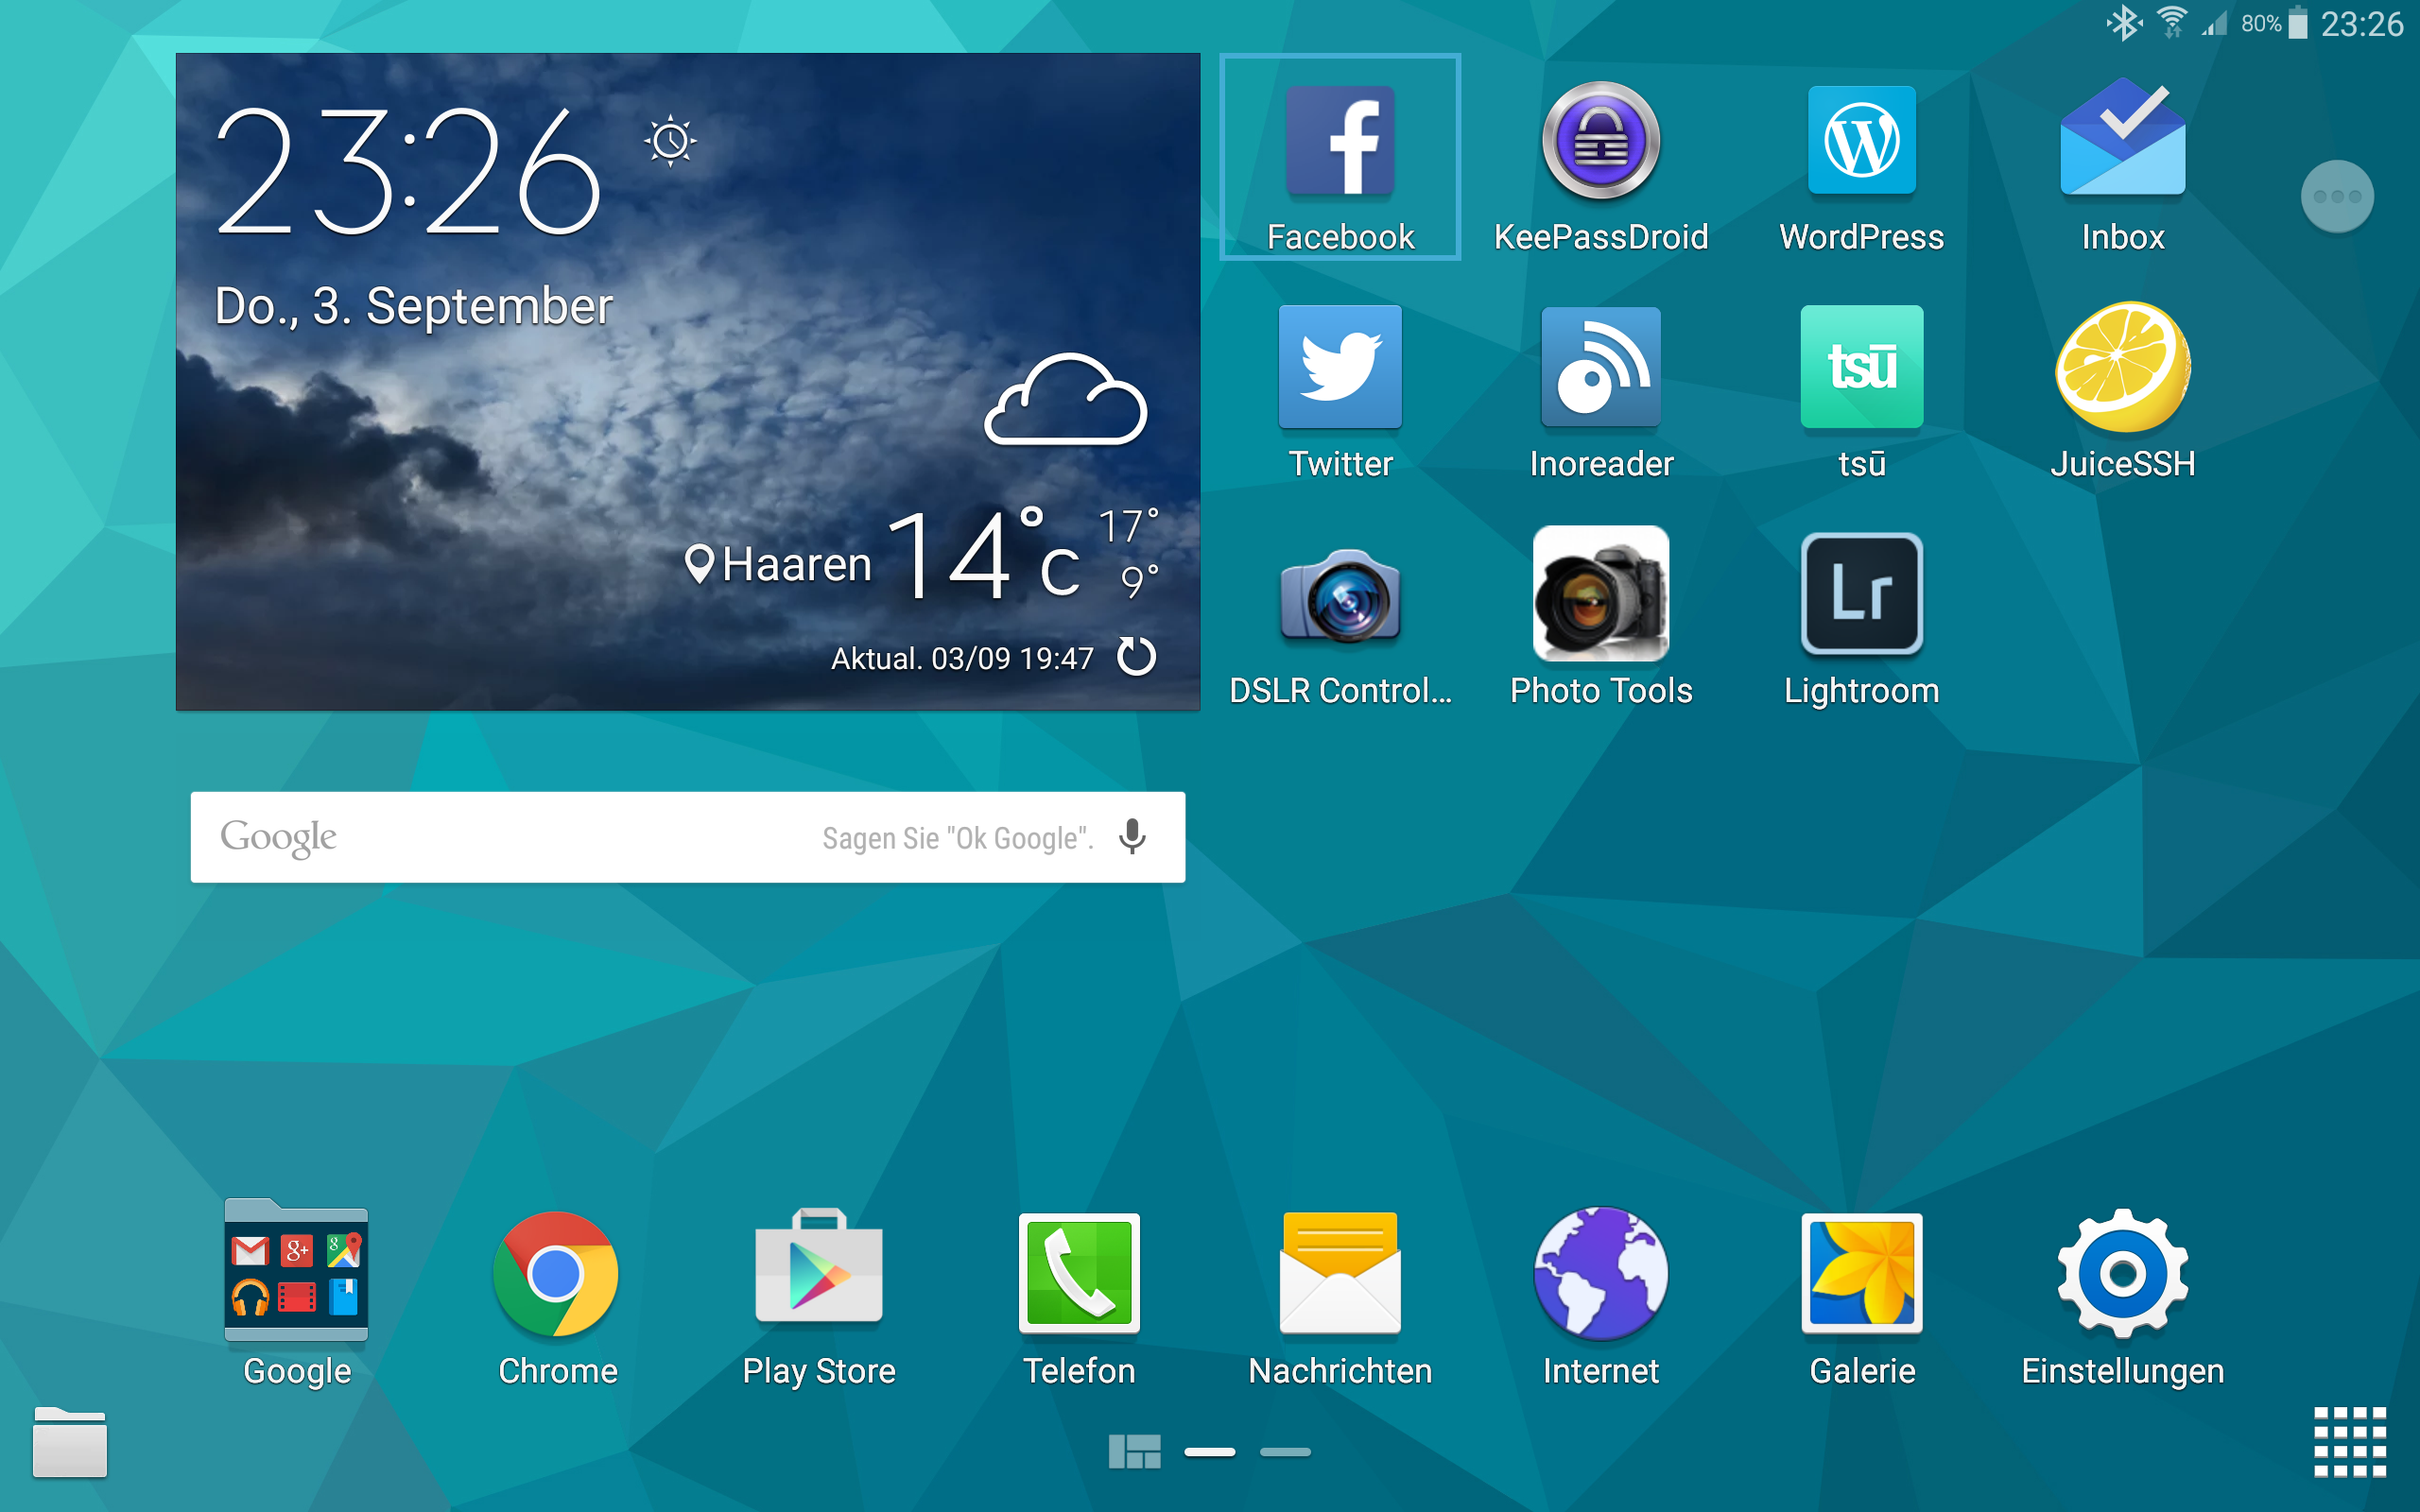Viewport: 2420px width, 1512px height.
Task: Tap the status bar clock 23:26
Action: click(2361, 23)
